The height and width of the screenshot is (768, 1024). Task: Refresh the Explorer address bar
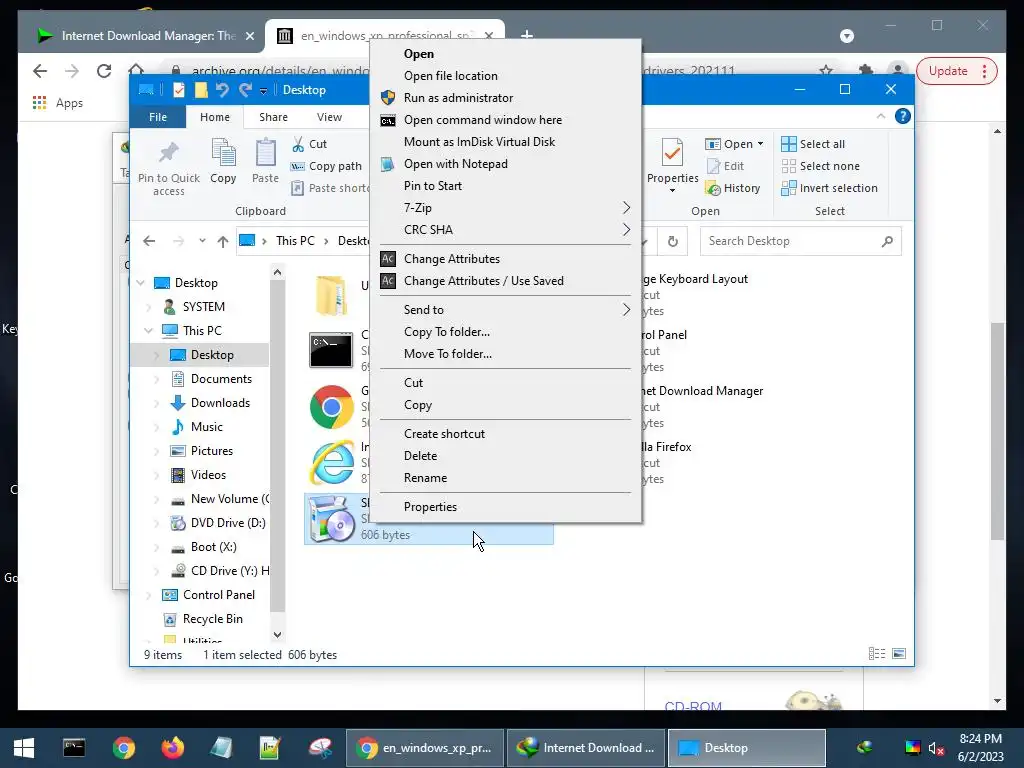(x=673, y=241)
